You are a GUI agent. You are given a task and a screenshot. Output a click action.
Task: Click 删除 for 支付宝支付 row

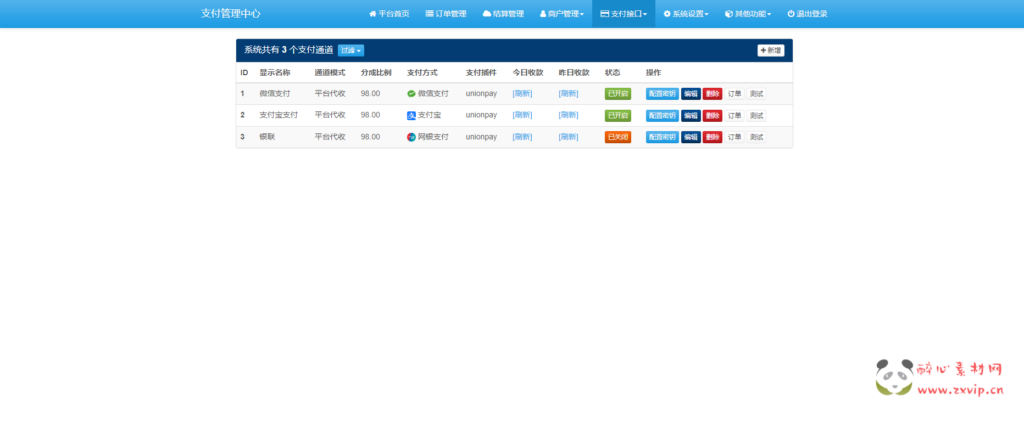coord(712,116)
